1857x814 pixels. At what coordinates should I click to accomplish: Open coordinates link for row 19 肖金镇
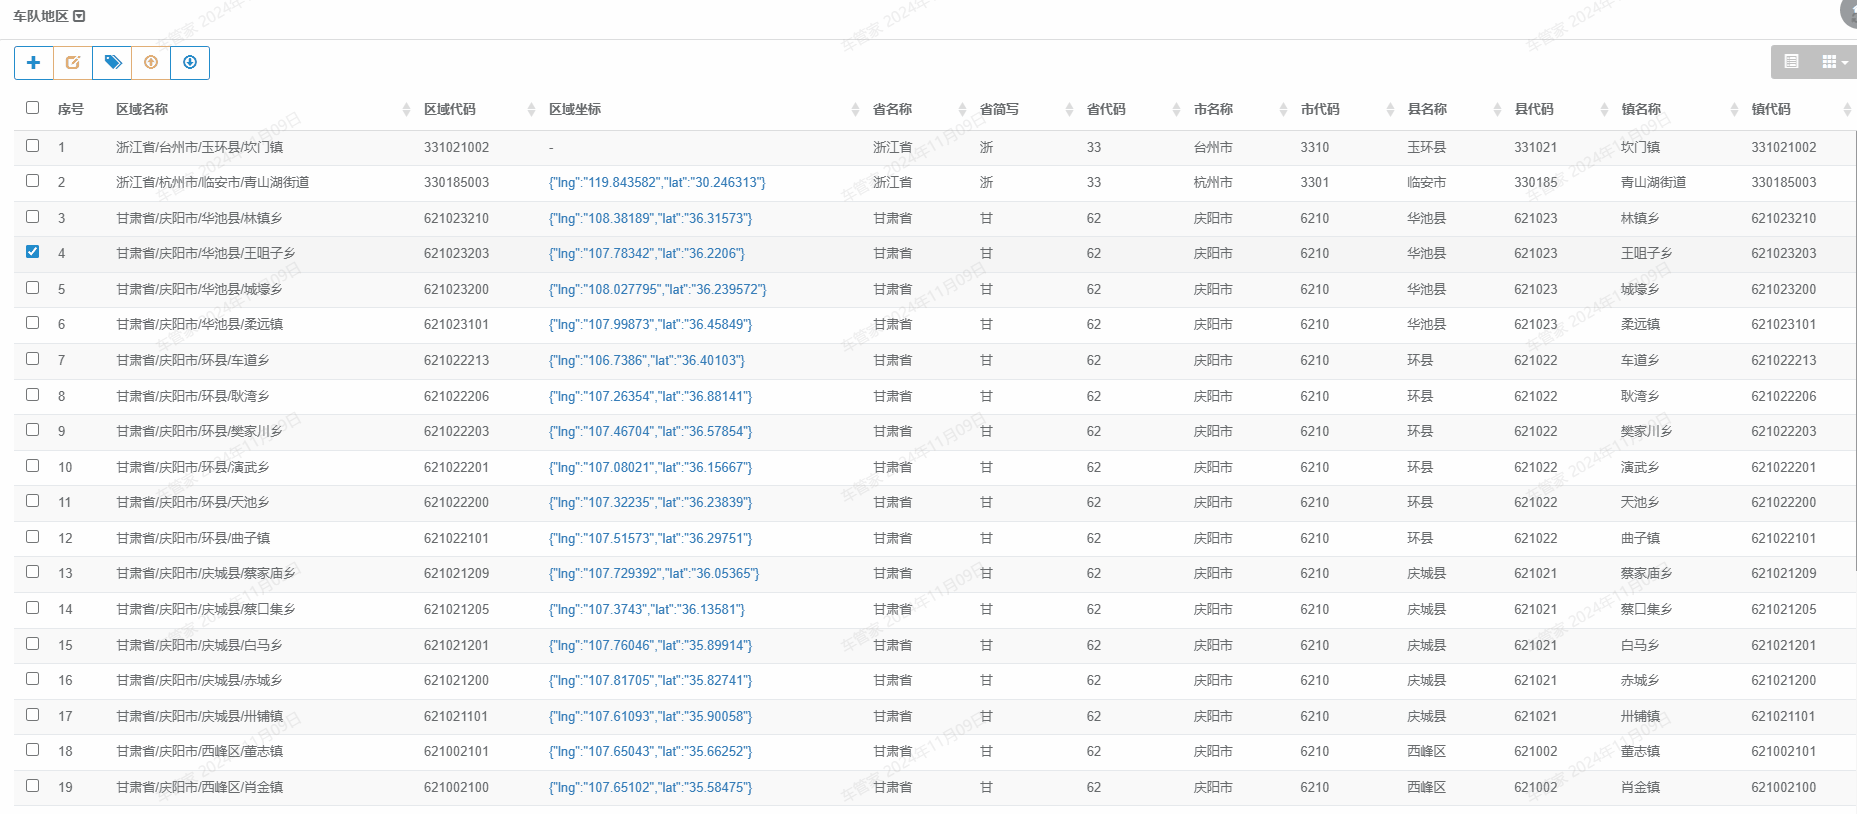pyautogui.click(x=650, y=788)
